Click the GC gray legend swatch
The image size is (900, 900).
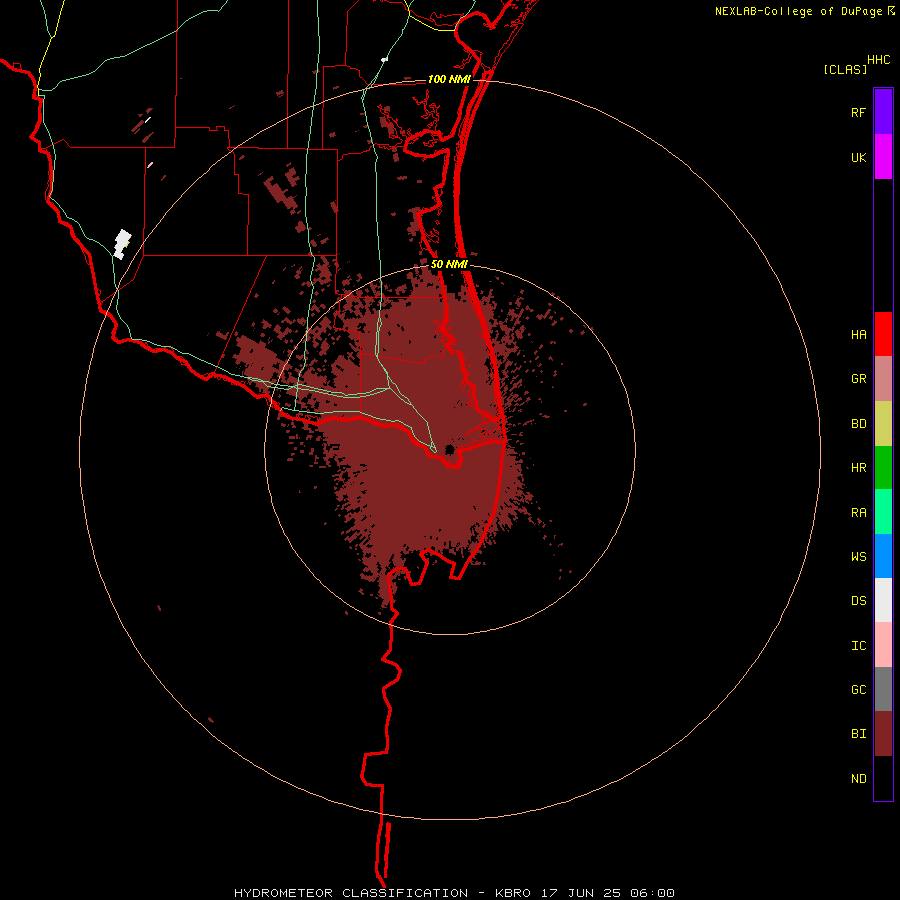click(883, 689)
